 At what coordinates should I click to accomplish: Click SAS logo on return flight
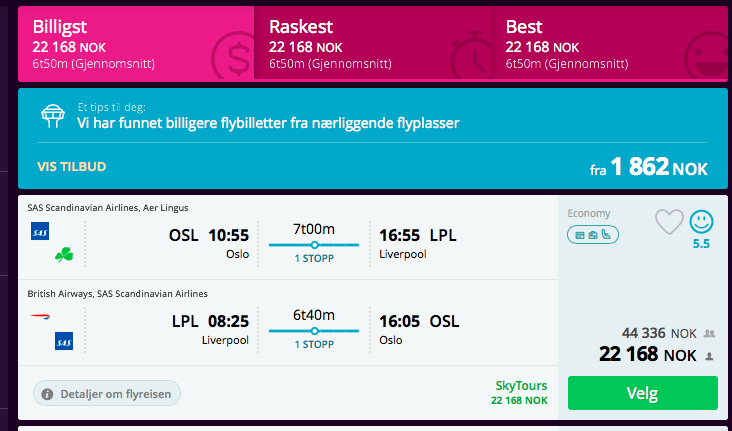tap(64, 341)
